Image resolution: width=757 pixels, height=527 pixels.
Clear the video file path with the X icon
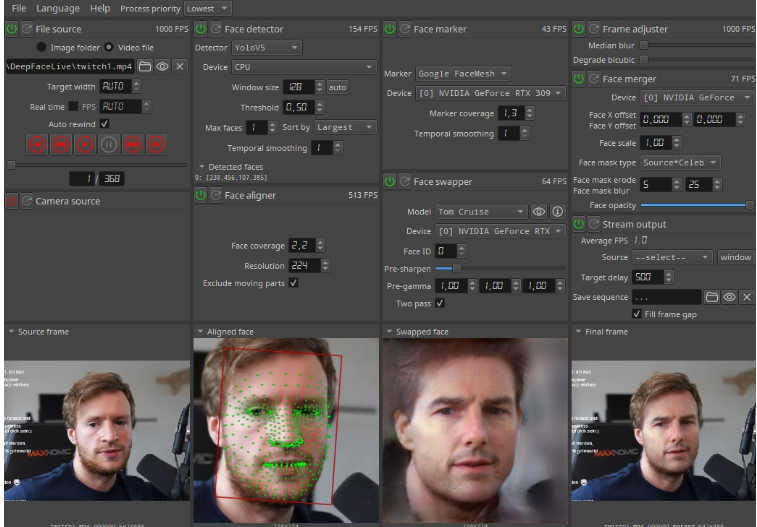[x=178, y=66]
